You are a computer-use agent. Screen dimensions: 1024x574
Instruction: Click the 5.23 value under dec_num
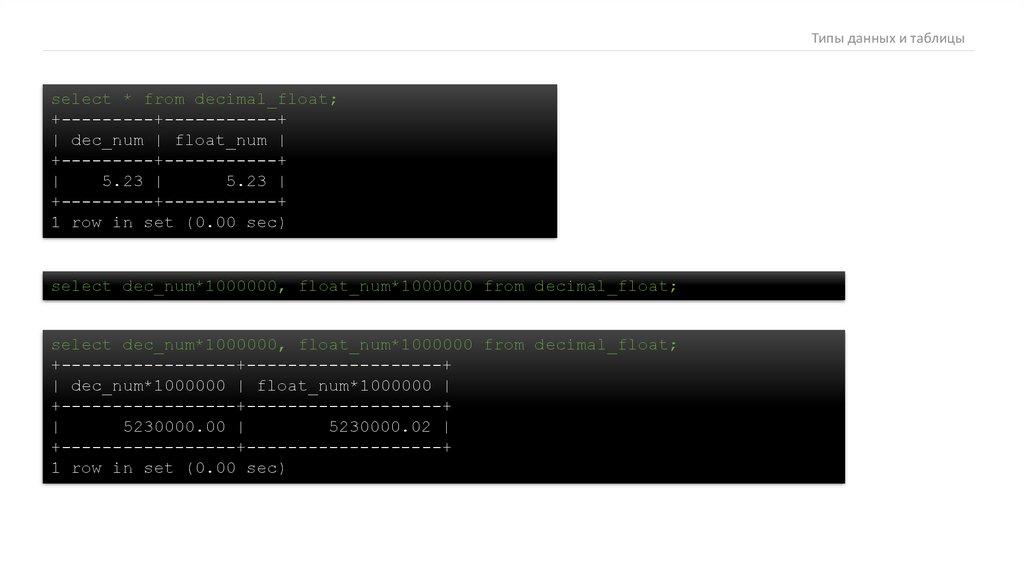coord(122,181)
